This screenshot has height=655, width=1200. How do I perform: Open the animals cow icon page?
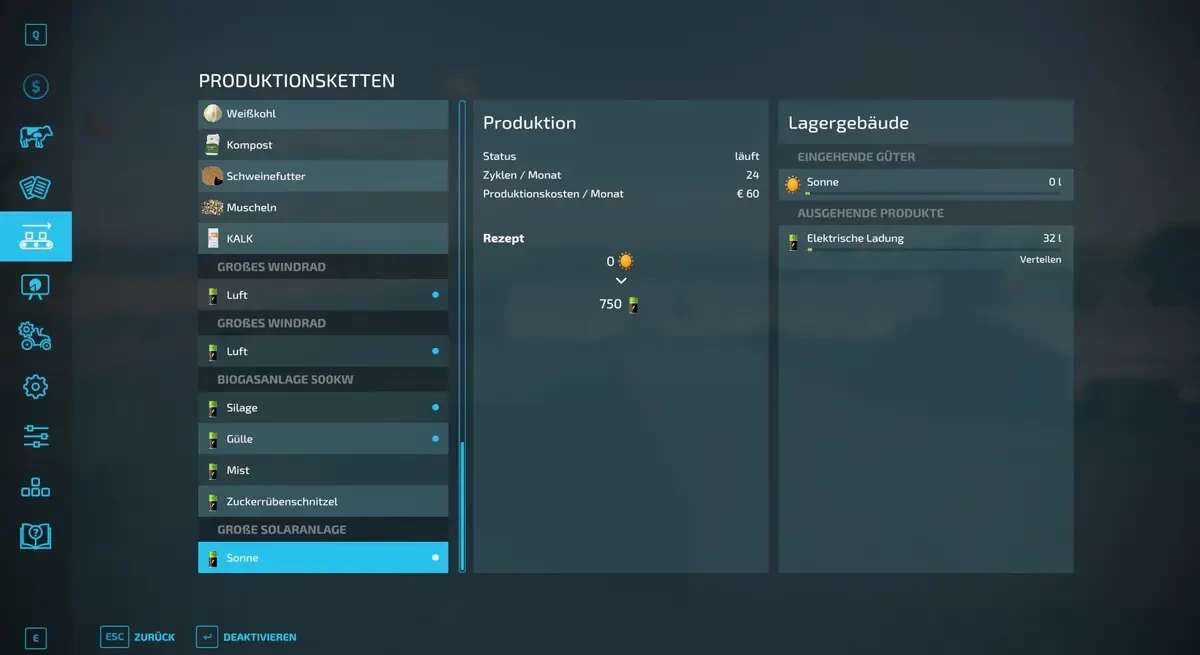[x=36, y=137]
